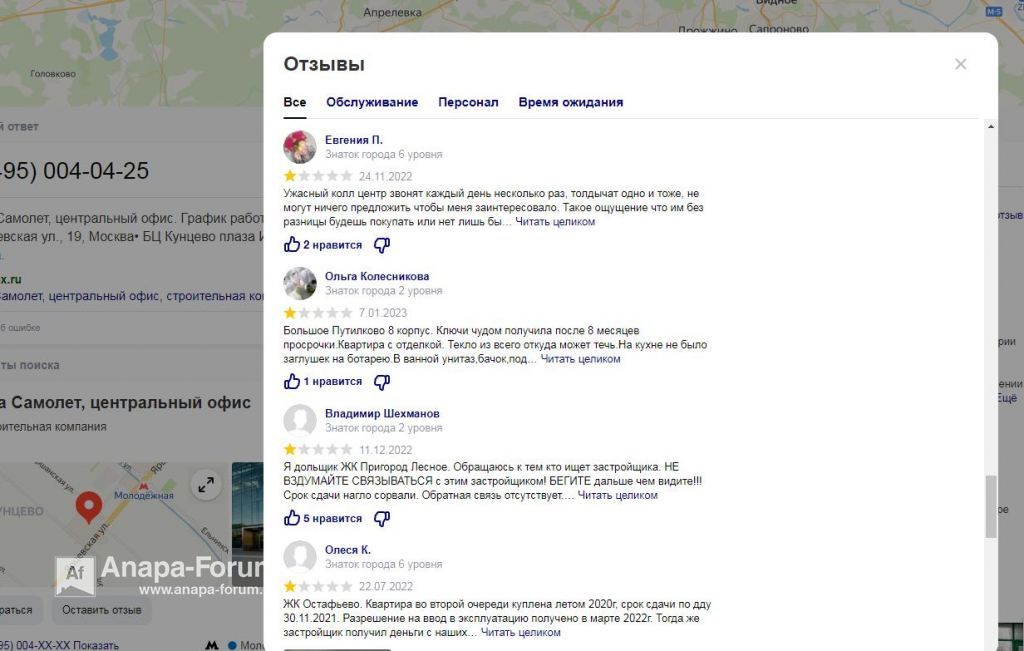Image resolution: width=1024 pixels, height=651 pixels.
Task: Dislike Евгения П.'s review with thumbs down
Action: click(382, 246)
